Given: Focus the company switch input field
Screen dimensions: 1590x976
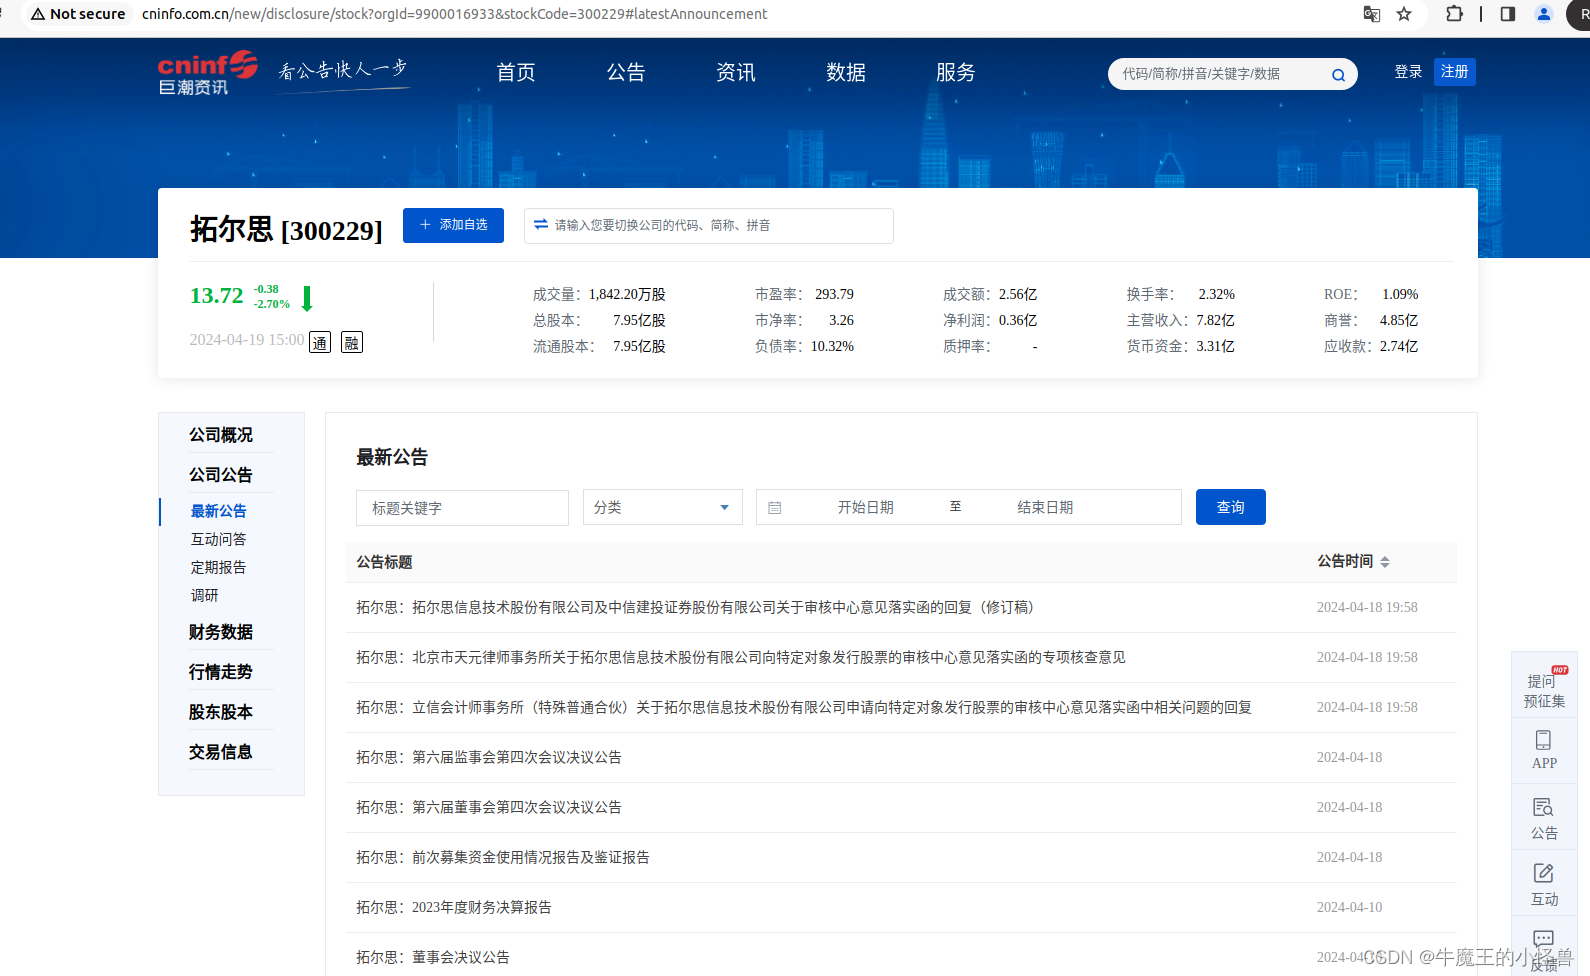Looking at the screenshot, I should pyautogui.click(x=709, y=226).
